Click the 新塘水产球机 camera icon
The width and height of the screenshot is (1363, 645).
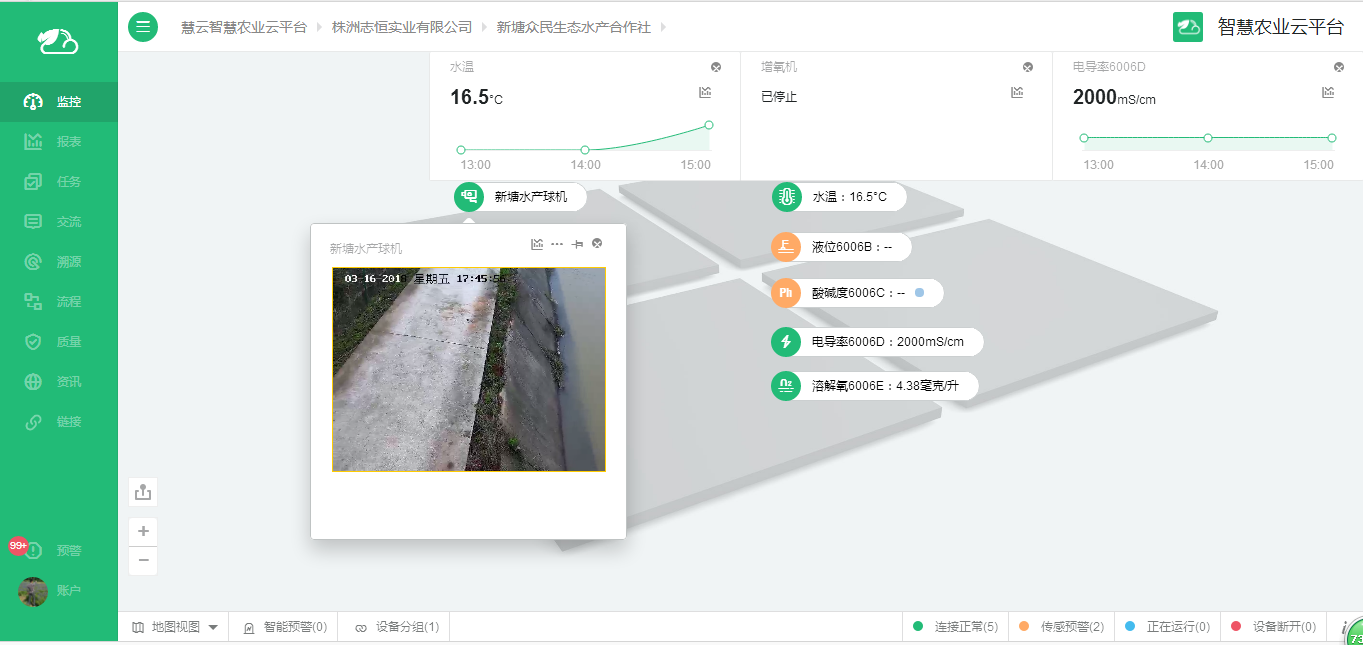coord(469,197)
